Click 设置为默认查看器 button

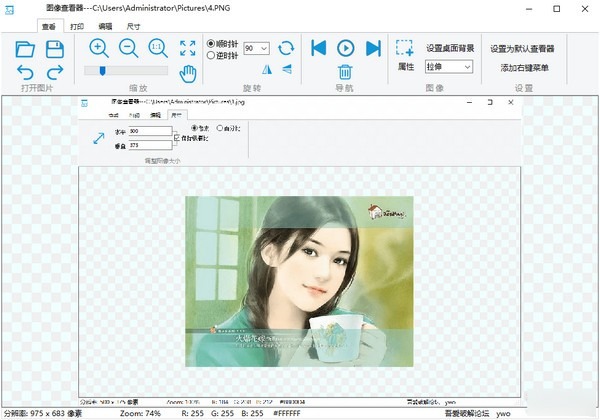click(522, 49)
